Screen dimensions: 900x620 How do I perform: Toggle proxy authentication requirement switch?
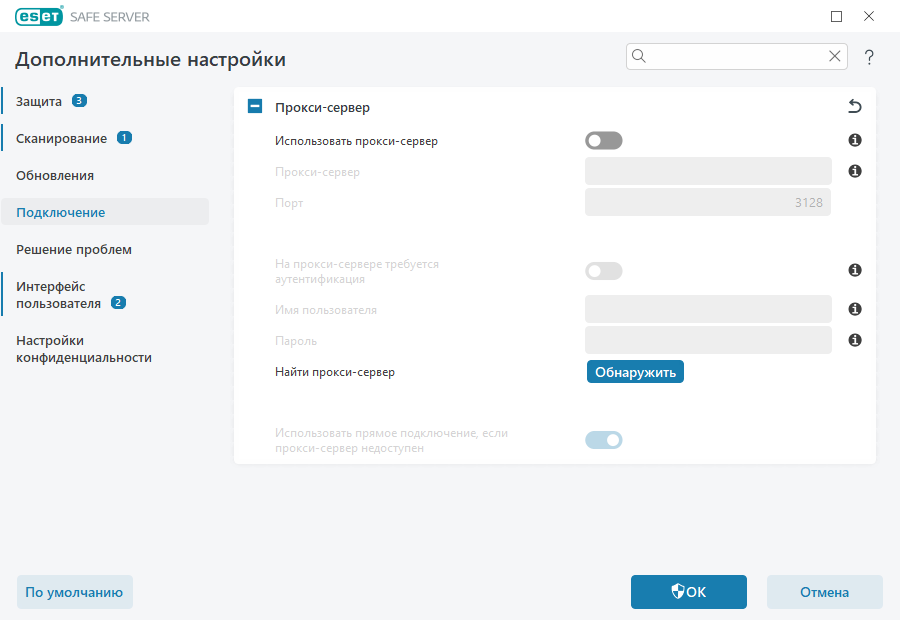[x=603, y=270]
